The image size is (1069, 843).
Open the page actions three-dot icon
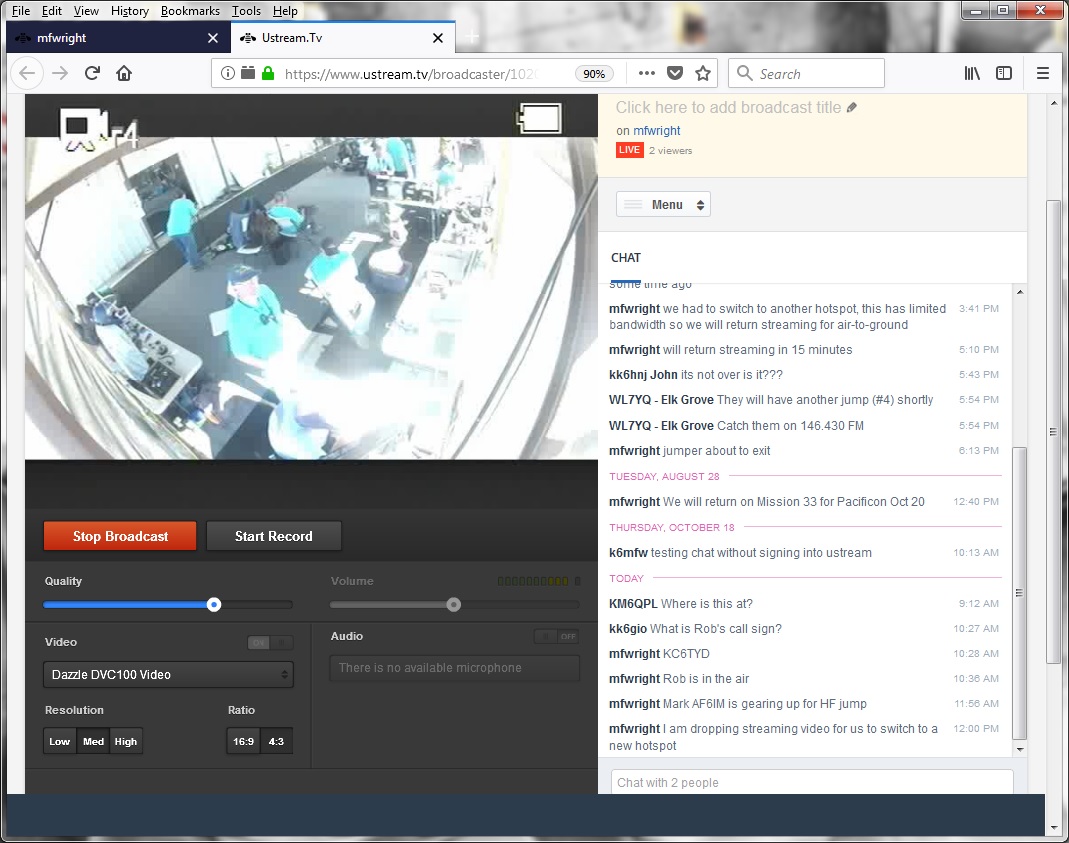pyautogui.click(x=646, y=73)
